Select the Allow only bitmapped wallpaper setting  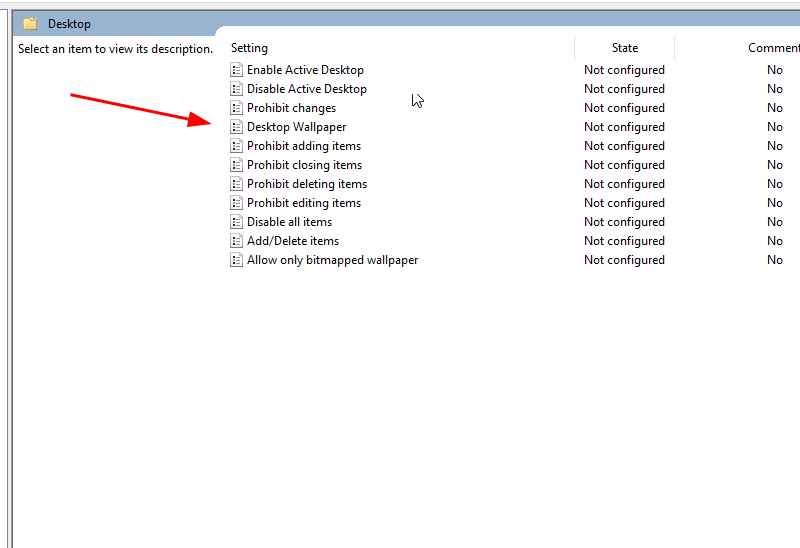[x=332, y=260]
